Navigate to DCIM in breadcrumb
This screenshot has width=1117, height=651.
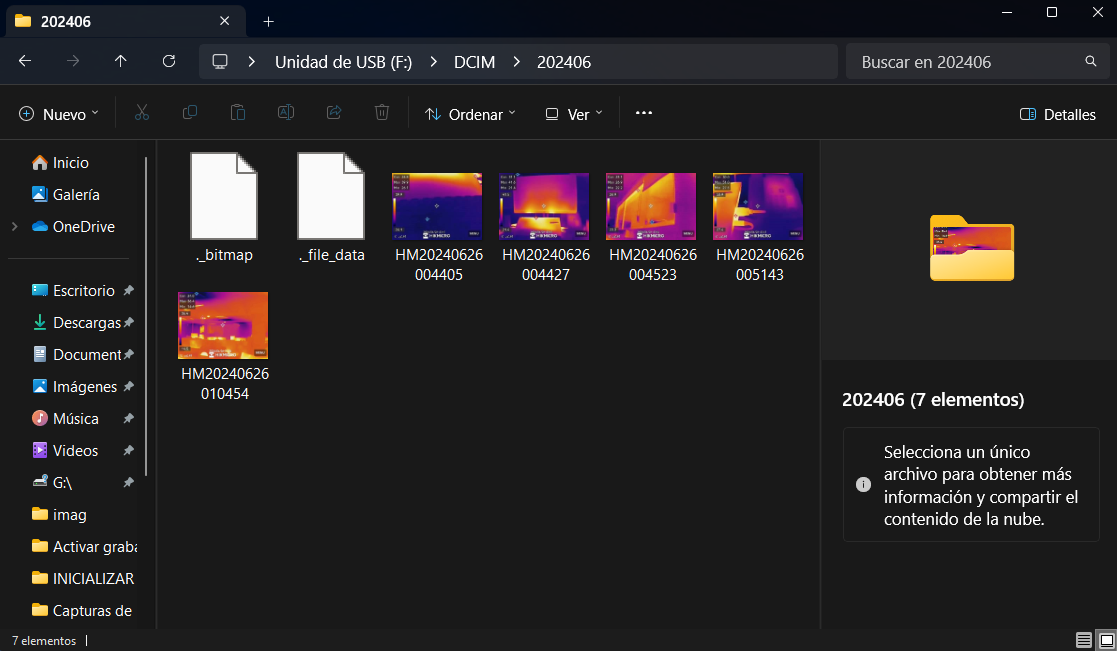pyautogui.click(x=474, y=62)
